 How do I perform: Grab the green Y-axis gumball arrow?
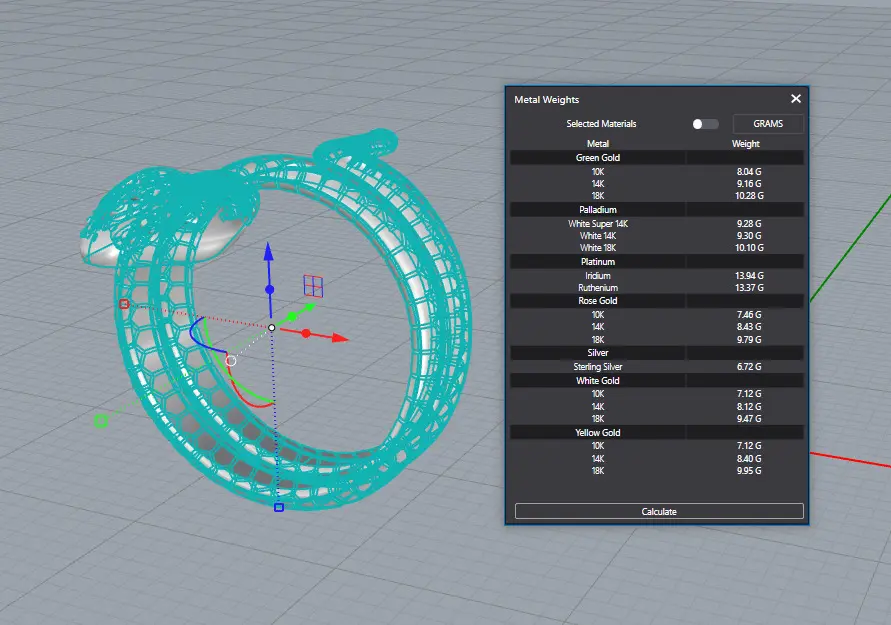(309, 307)
